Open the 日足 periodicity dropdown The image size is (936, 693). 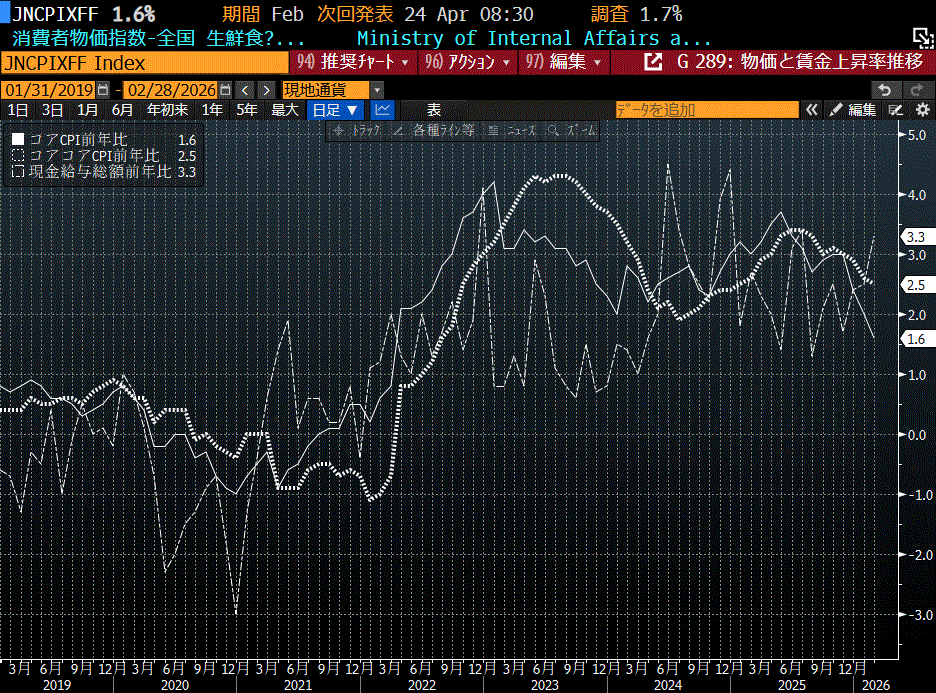(335, 110)
